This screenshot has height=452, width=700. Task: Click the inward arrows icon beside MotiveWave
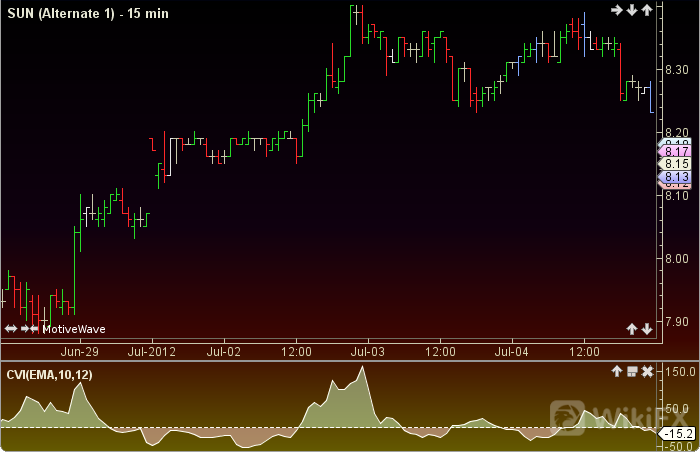pyautogui.click(x=30, y=328)
